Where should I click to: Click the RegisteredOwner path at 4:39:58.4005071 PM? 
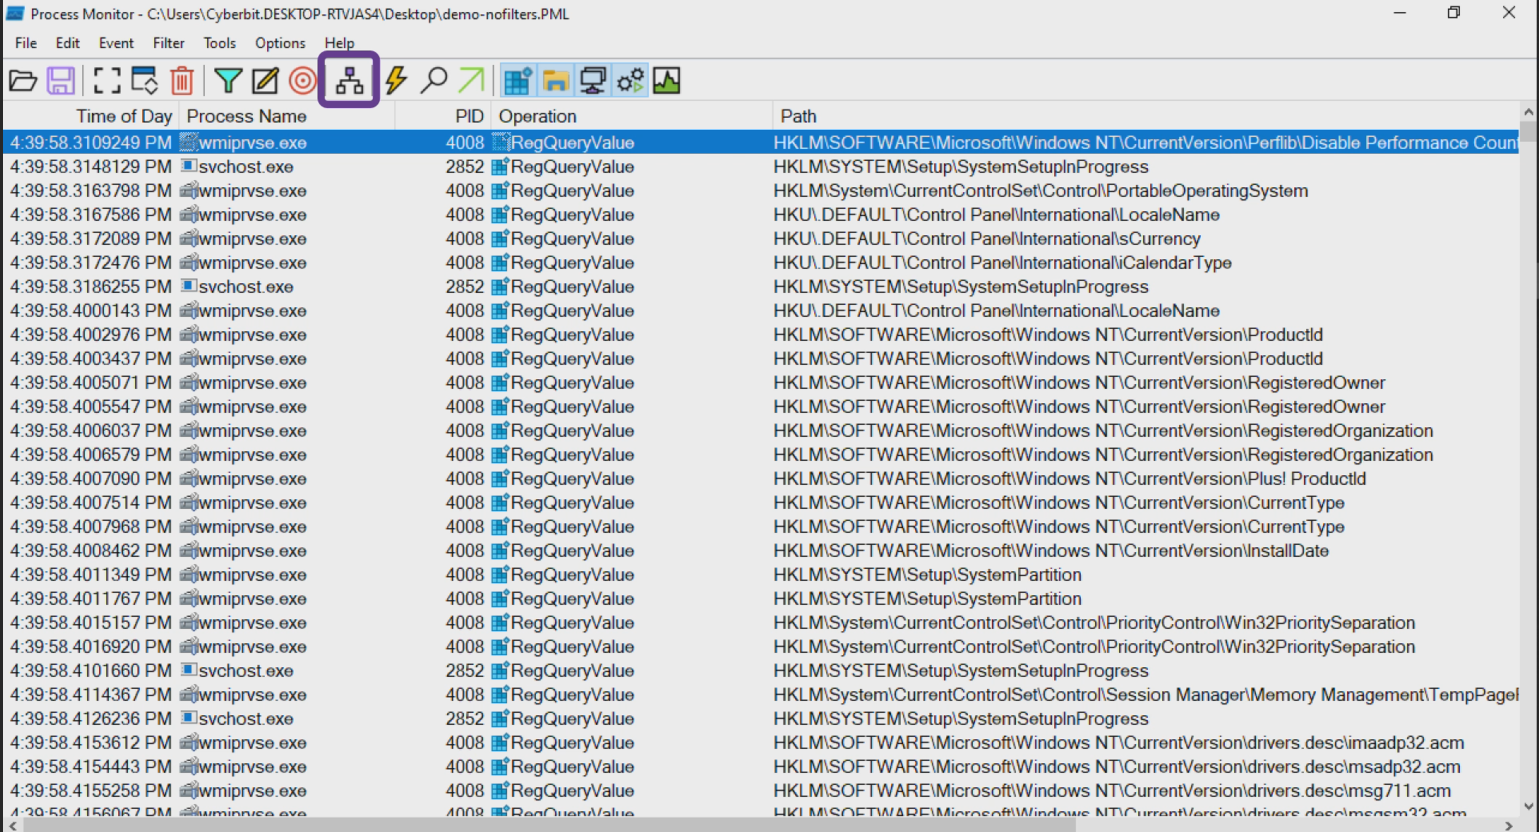click(1079, 383)
